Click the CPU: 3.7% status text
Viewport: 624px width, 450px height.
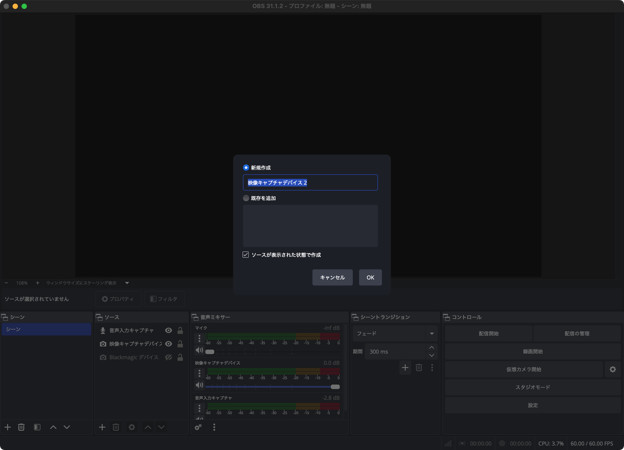(551, 443)
